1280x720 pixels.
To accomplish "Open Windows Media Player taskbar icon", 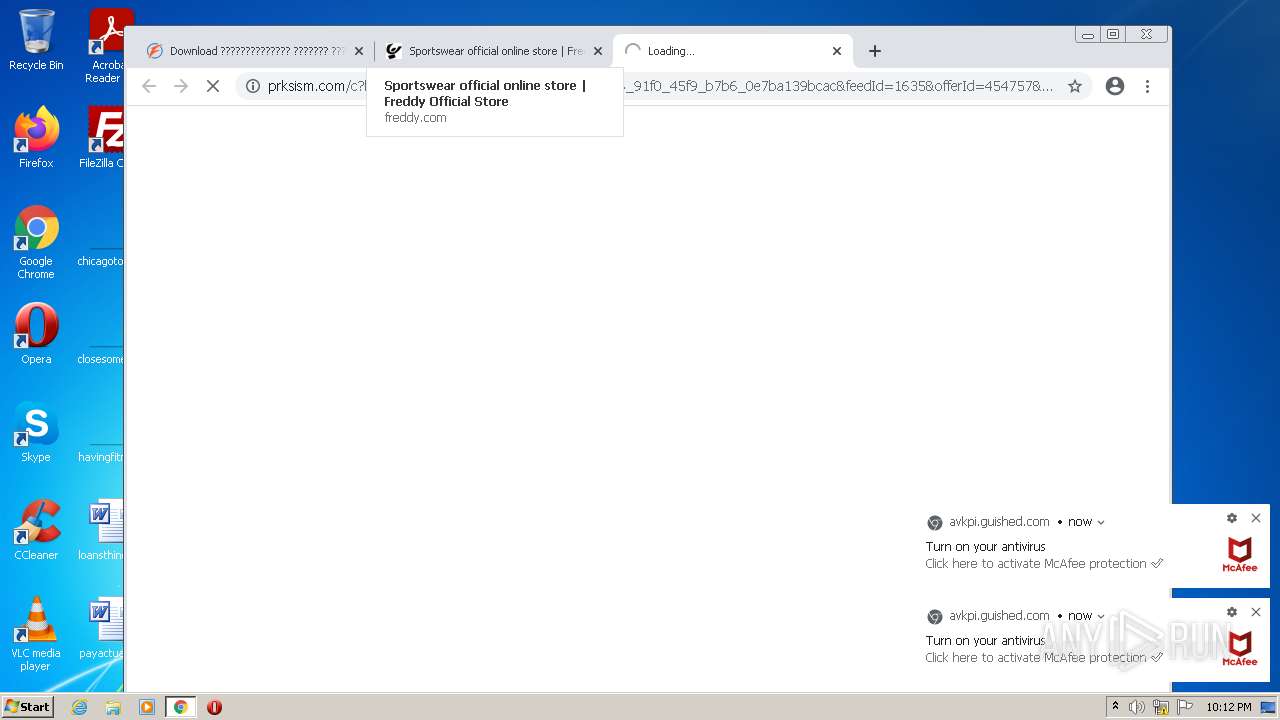I will tap(147, 707).
